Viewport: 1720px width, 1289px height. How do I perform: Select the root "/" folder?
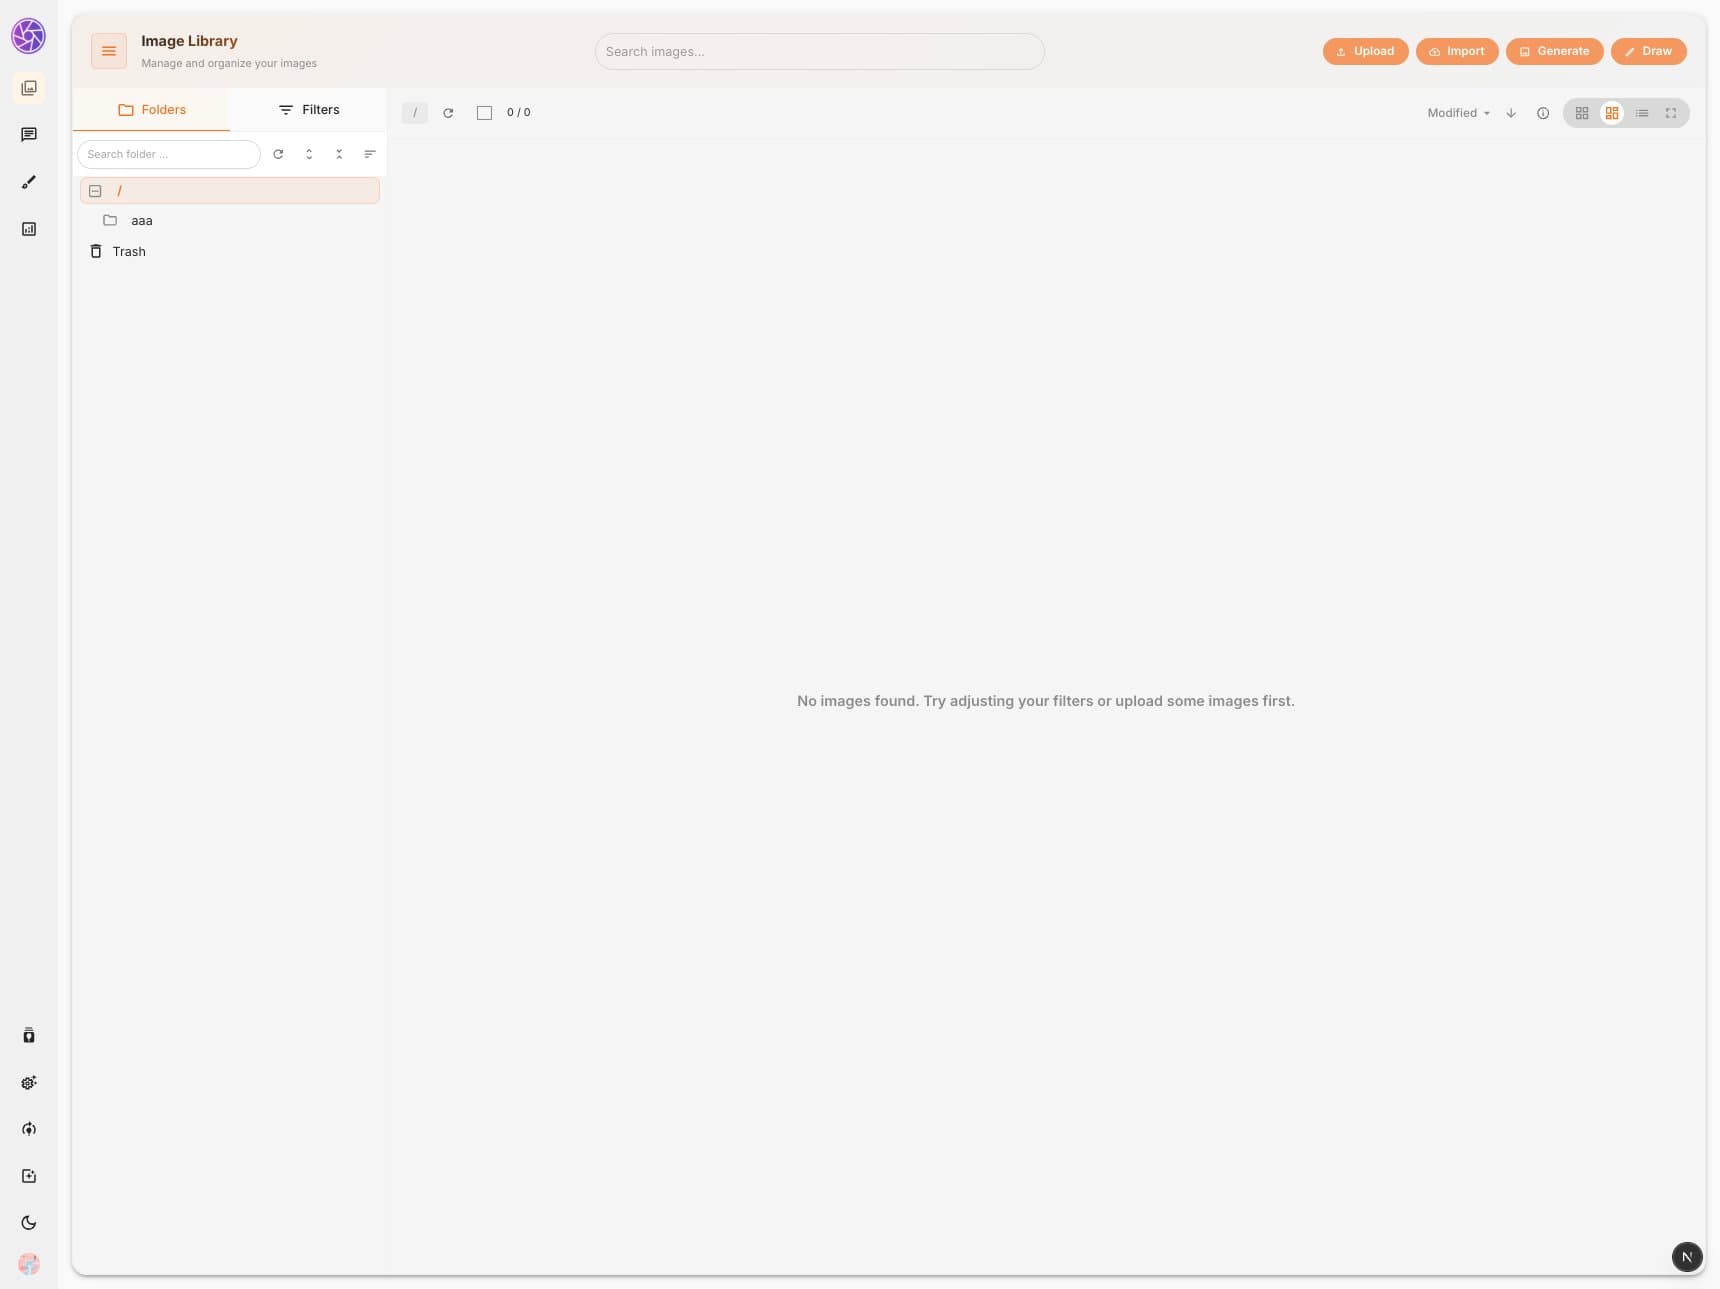tap(230, 191)
